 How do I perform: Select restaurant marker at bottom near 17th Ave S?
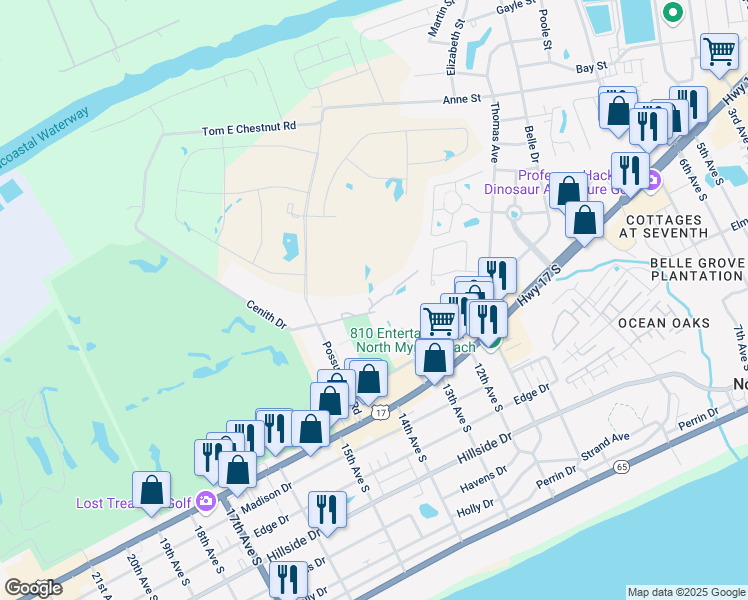point(288,579)
